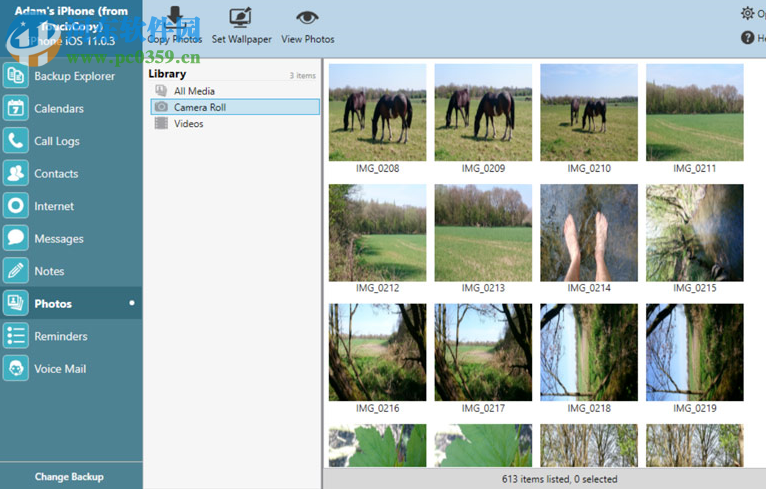Image resolution: width=766 pixels, height=490 pixels.
Task: Select the Call Logs phone icon
Action: (x=16, y=141)
